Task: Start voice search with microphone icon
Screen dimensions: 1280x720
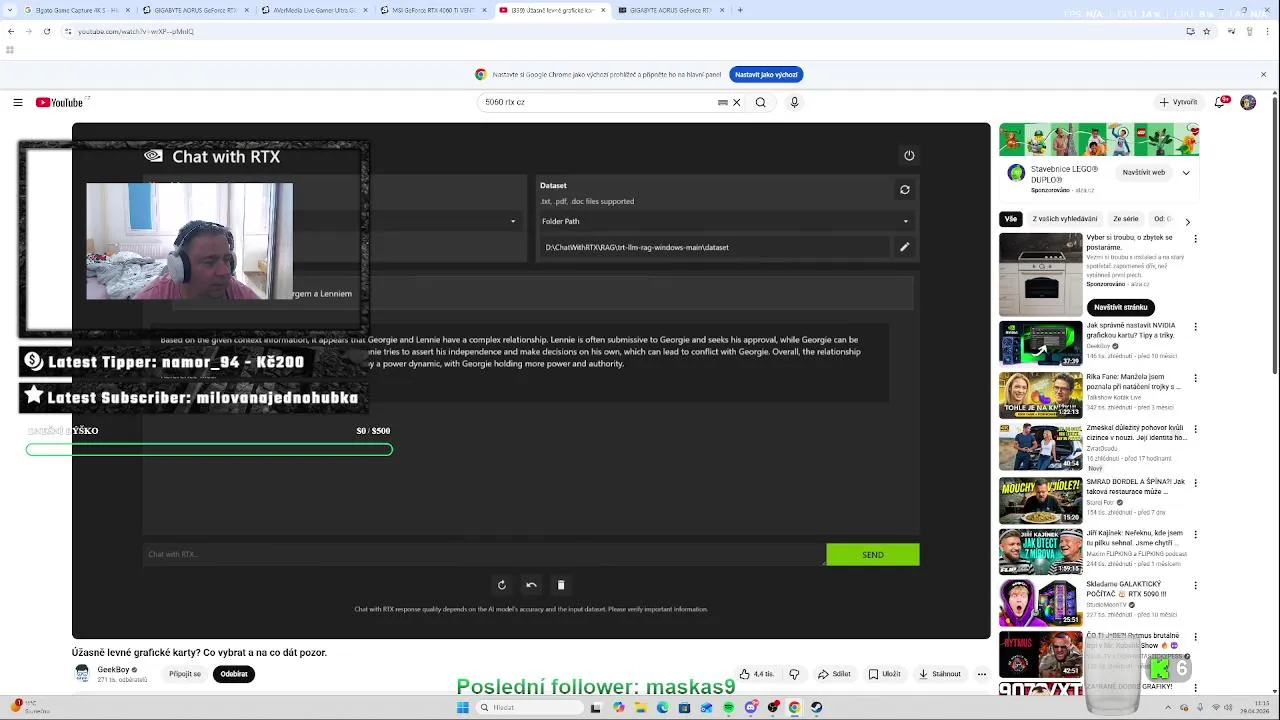Action: point(795,102)
